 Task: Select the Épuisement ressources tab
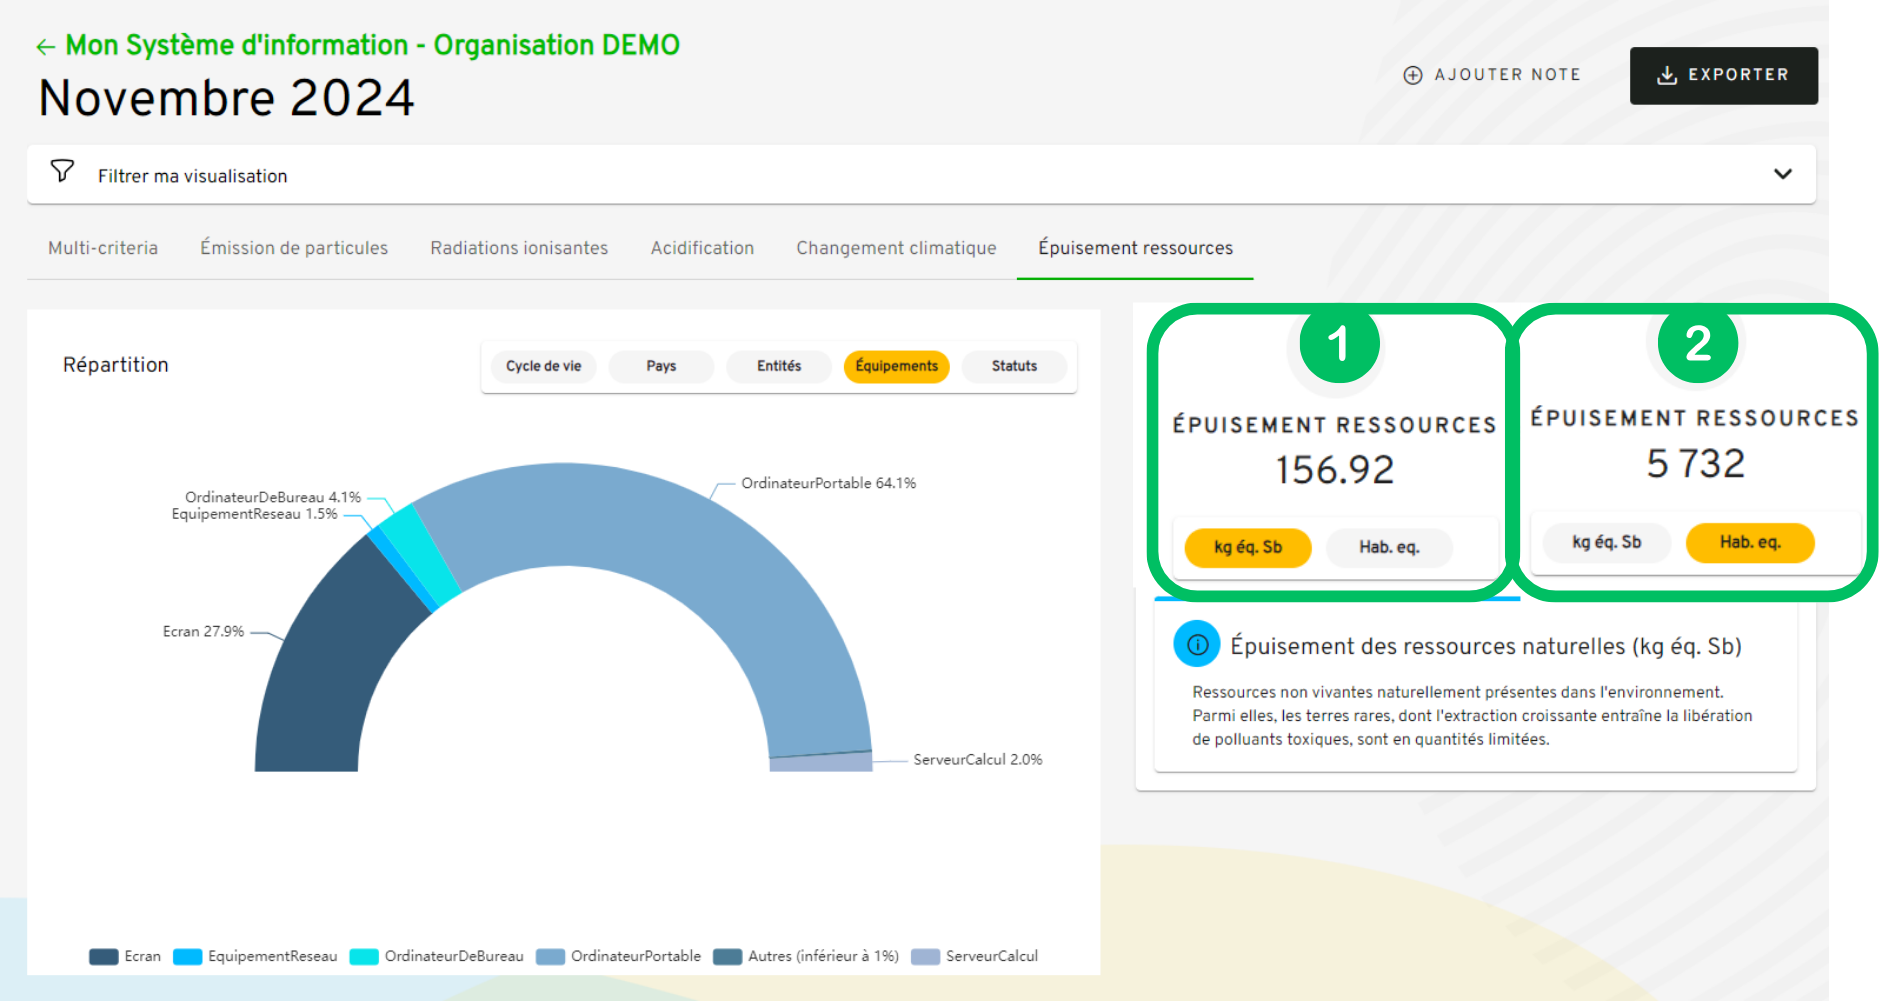(x=1135, y=248)
